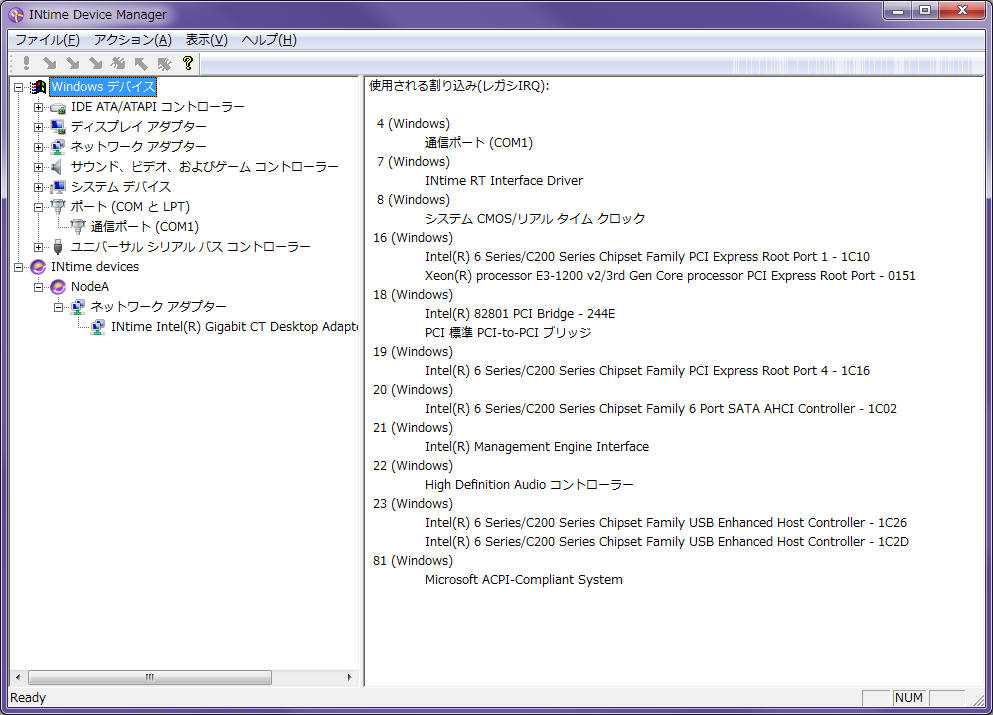Click the tree pane scrollbar thumb
Screen dimensions: 993x715
(150, 677)
